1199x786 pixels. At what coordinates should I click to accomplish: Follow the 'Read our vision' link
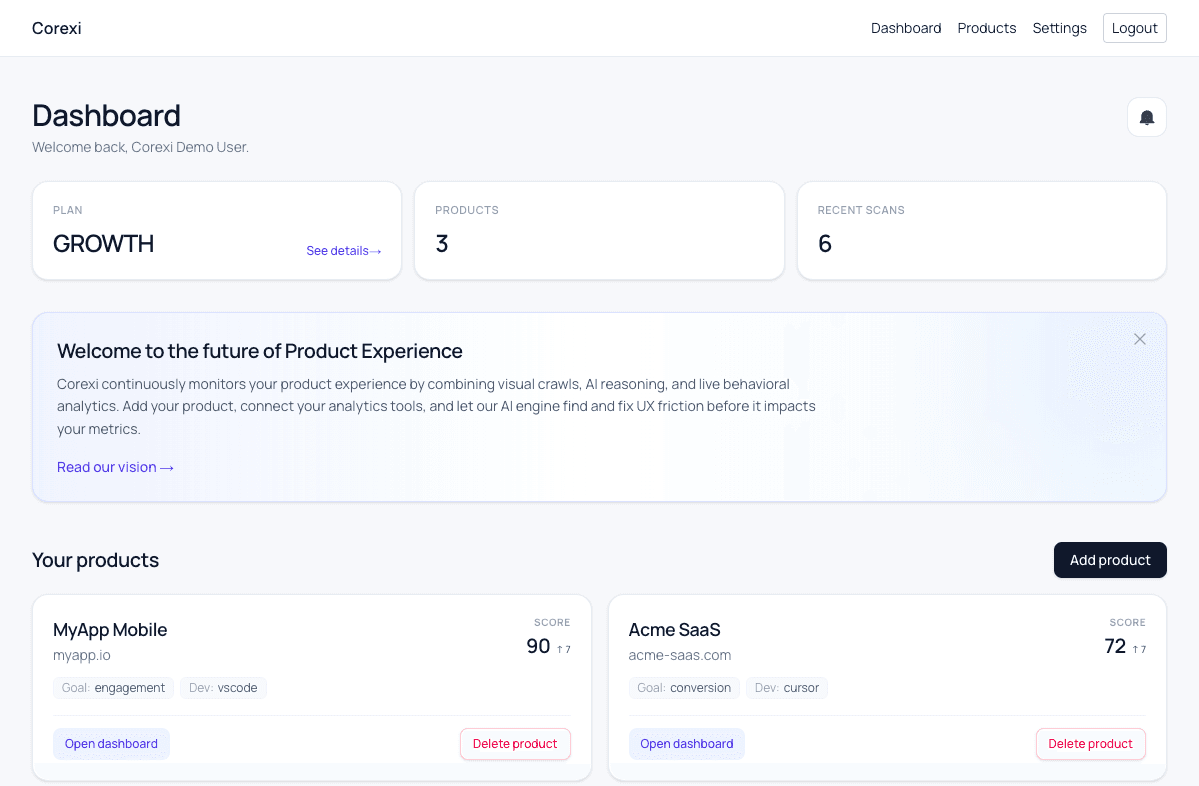[x=115, y=467]
